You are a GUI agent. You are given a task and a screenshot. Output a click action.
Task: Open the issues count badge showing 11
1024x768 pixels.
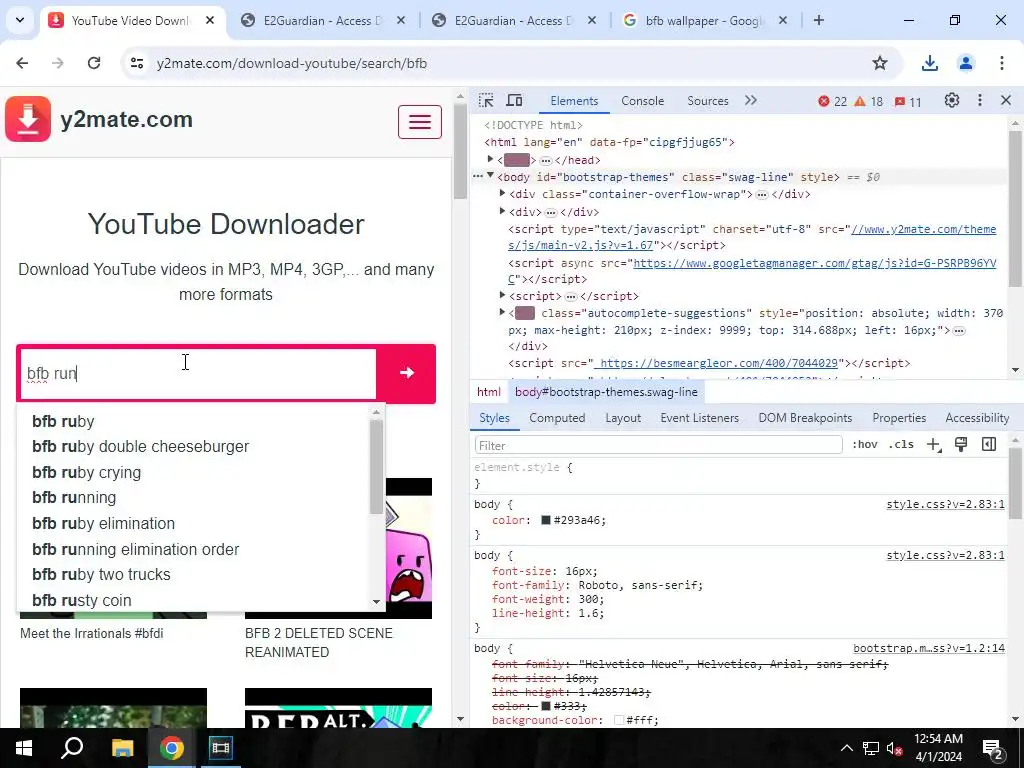click(x=908, y=101)
